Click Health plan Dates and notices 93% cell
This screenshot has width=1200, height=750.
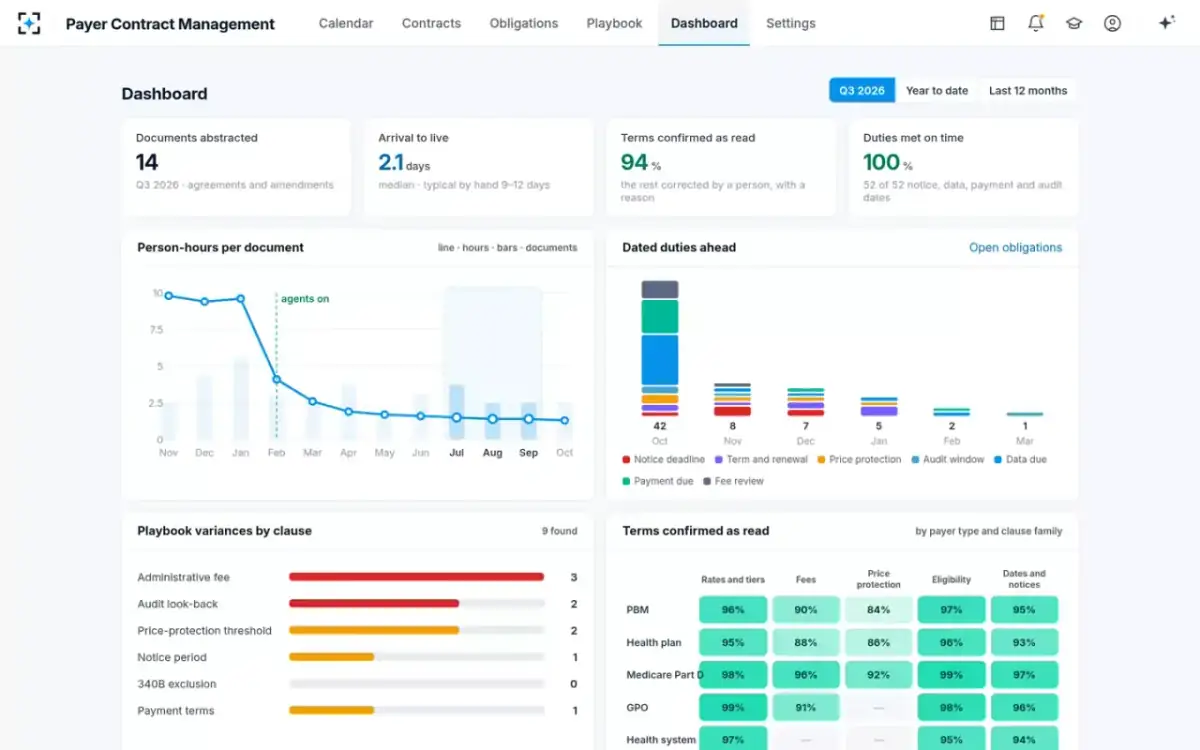(1024, 643)
